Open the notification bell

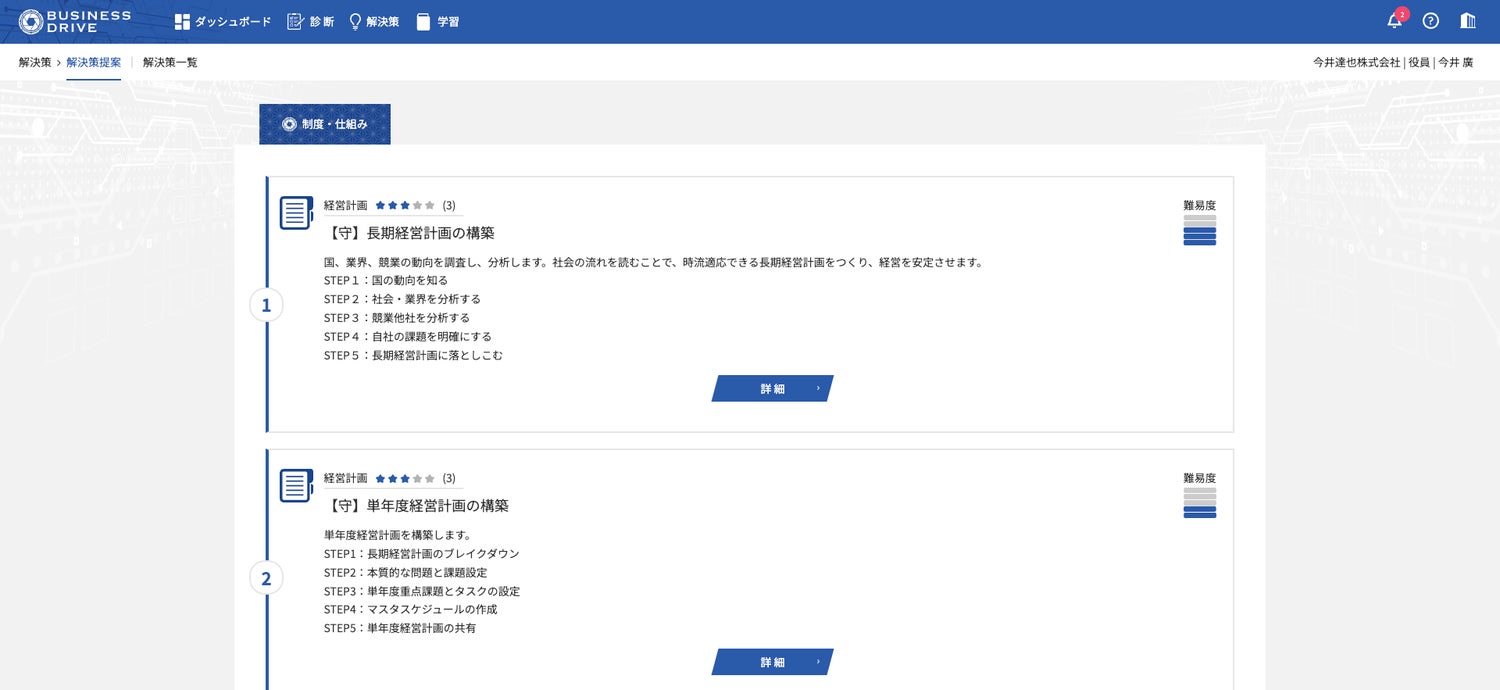click(x=1395, y=21)
